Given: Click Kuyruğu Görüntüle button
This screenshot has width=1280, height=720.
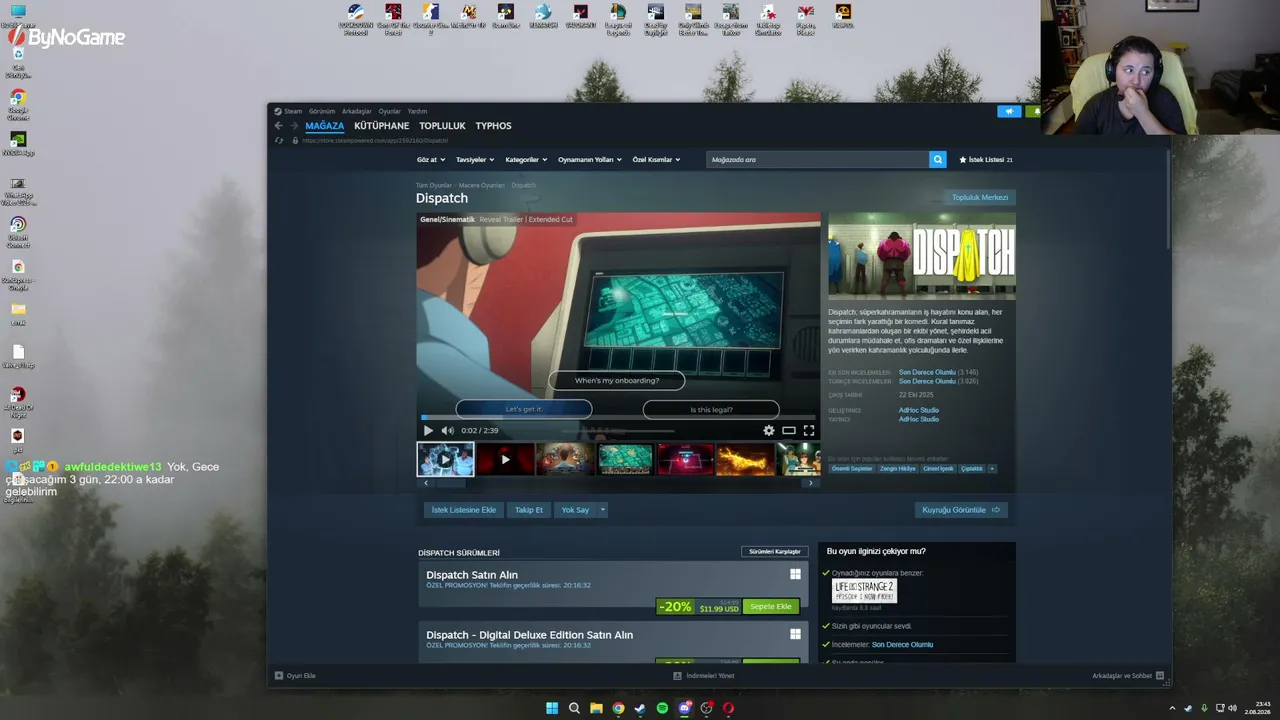Looking at the screenshot, I should click(x=960, y=510).
